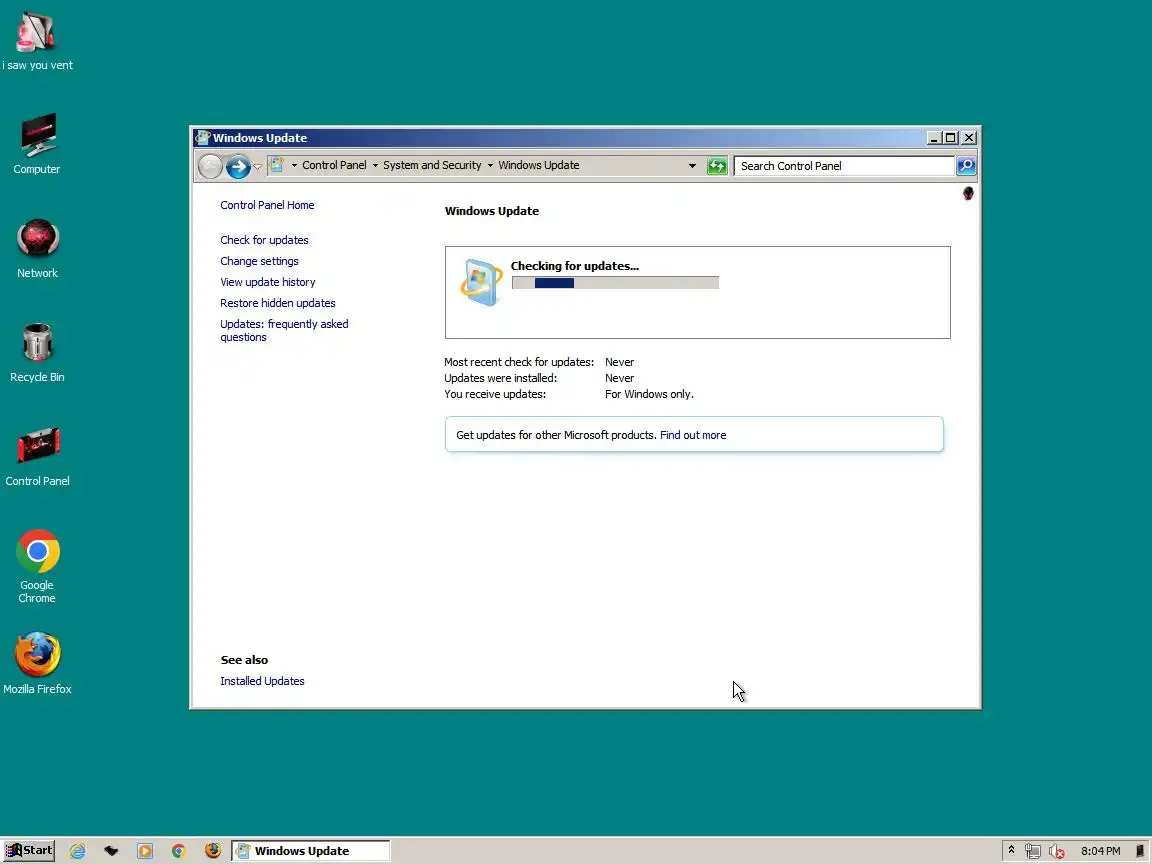Image resolution: width=1152 pixels, height=864 pixels.
Task: Expand the dropdown arrow before Control Panel
Action: click(x=294, y=165)
